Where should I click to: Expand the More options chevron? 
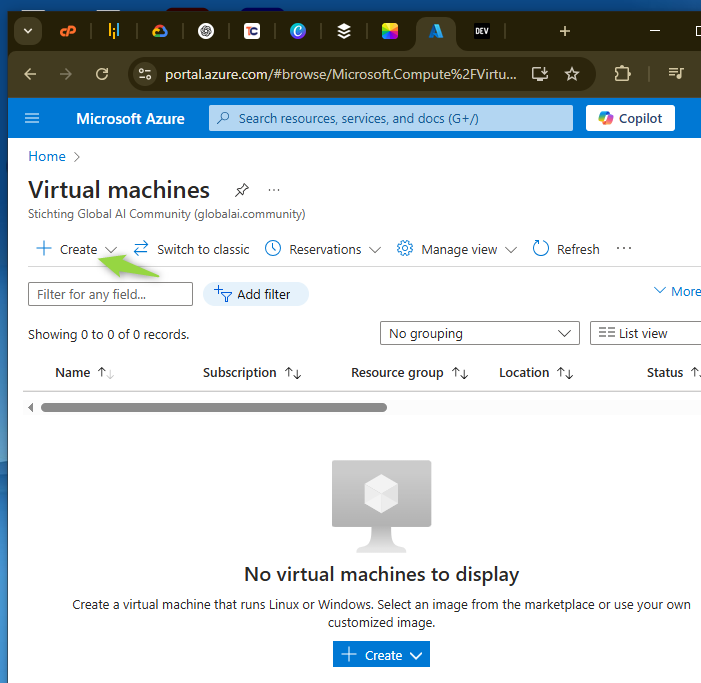coord(677,291)
